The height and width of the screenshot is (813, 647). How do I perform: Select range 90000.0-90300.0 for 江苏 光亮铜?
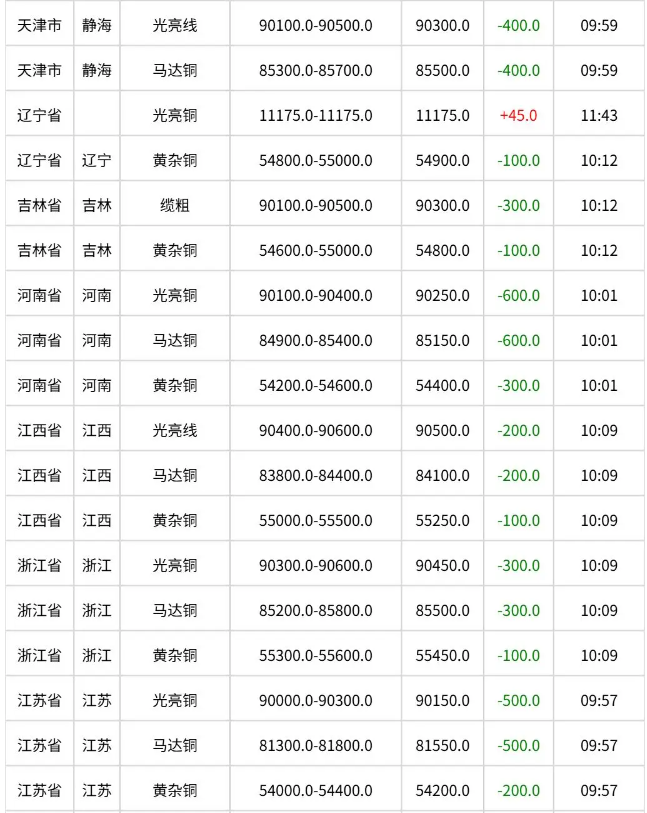click(316, 701)
